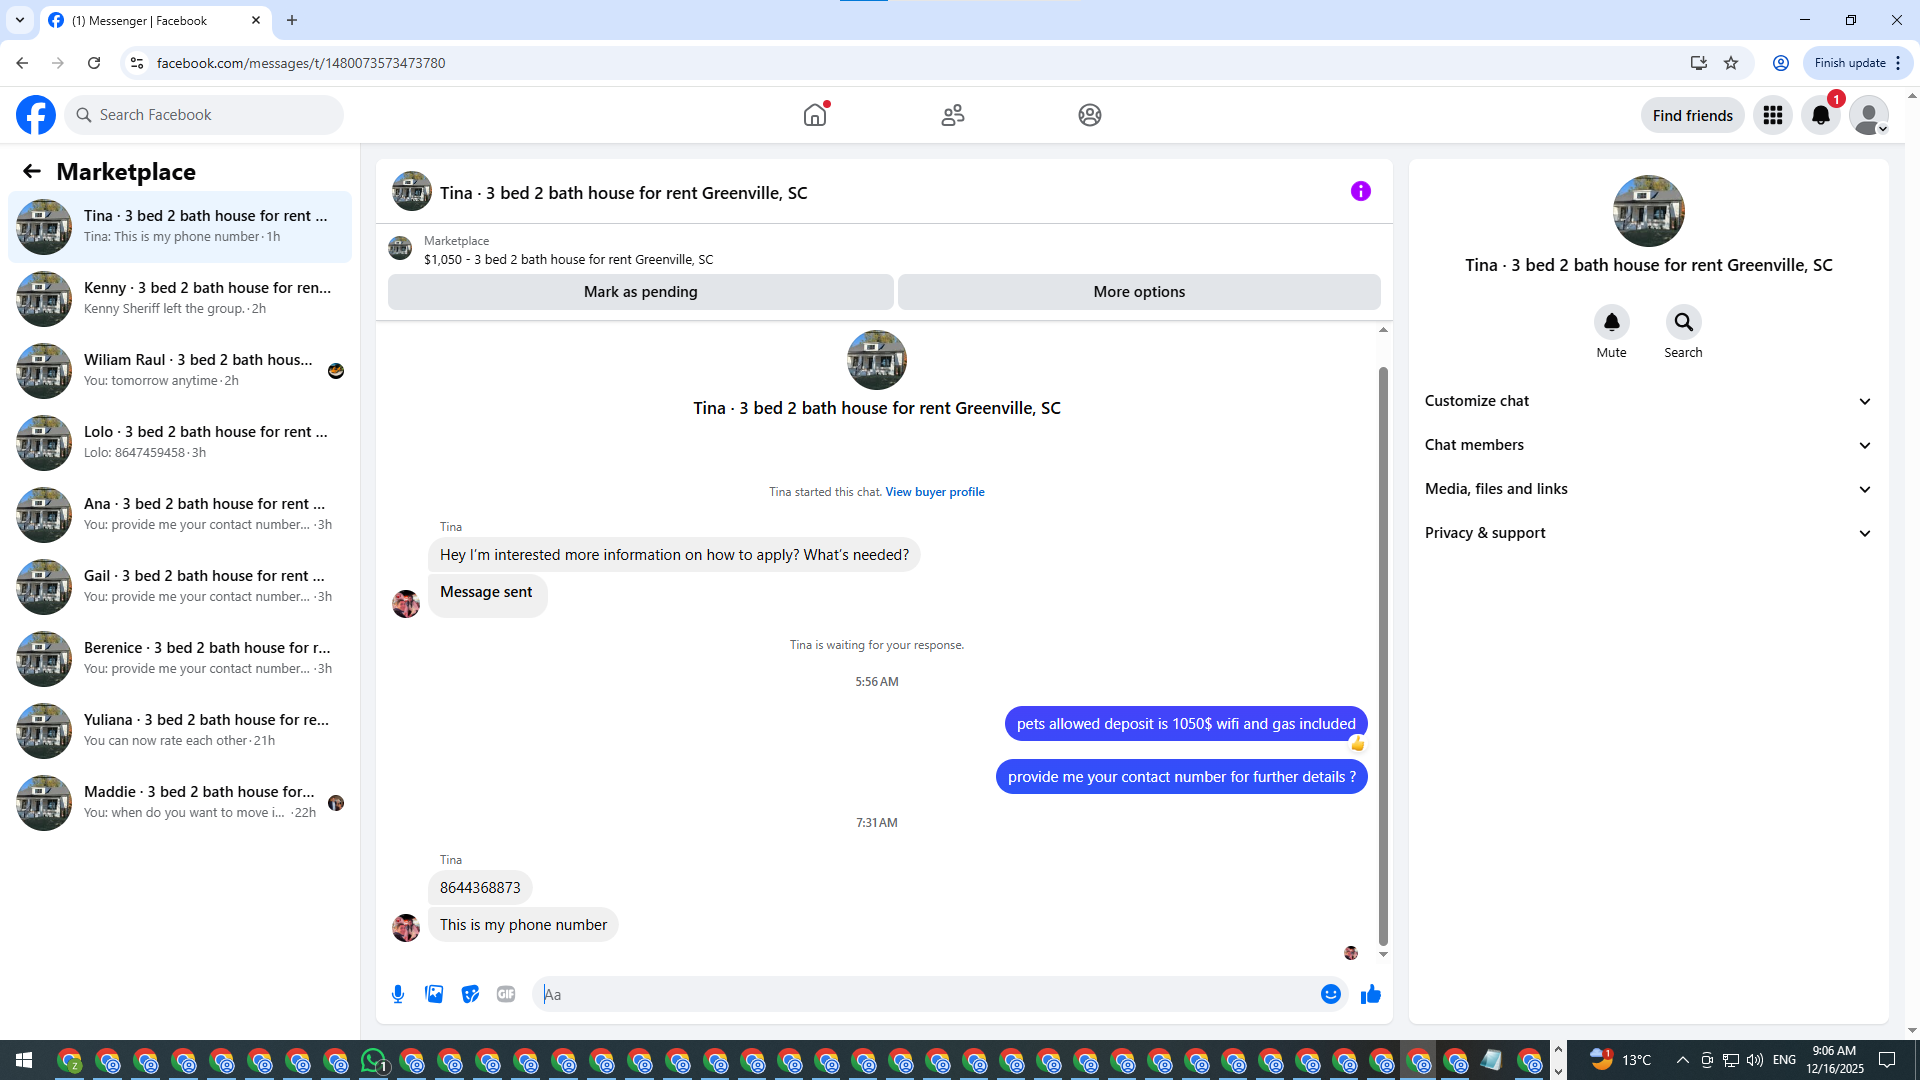This screenshot has width=1920, height=1080.
Task: Open Chrome's three-dot menu
Action: [1898, 63]
